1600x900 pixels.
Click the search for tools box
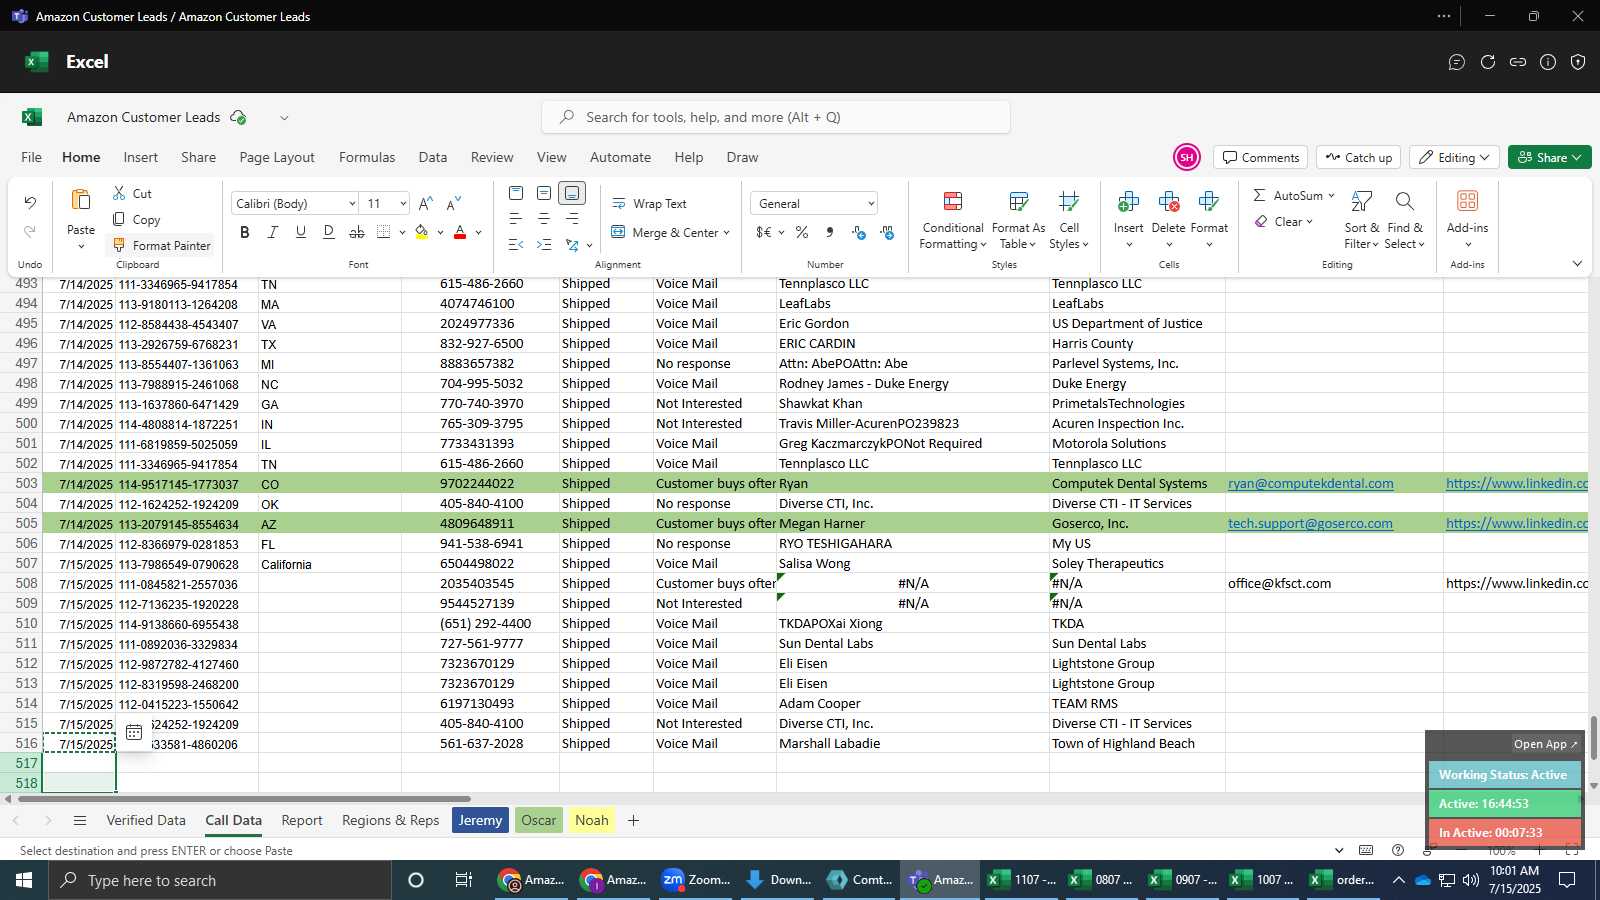pos(776,117)
